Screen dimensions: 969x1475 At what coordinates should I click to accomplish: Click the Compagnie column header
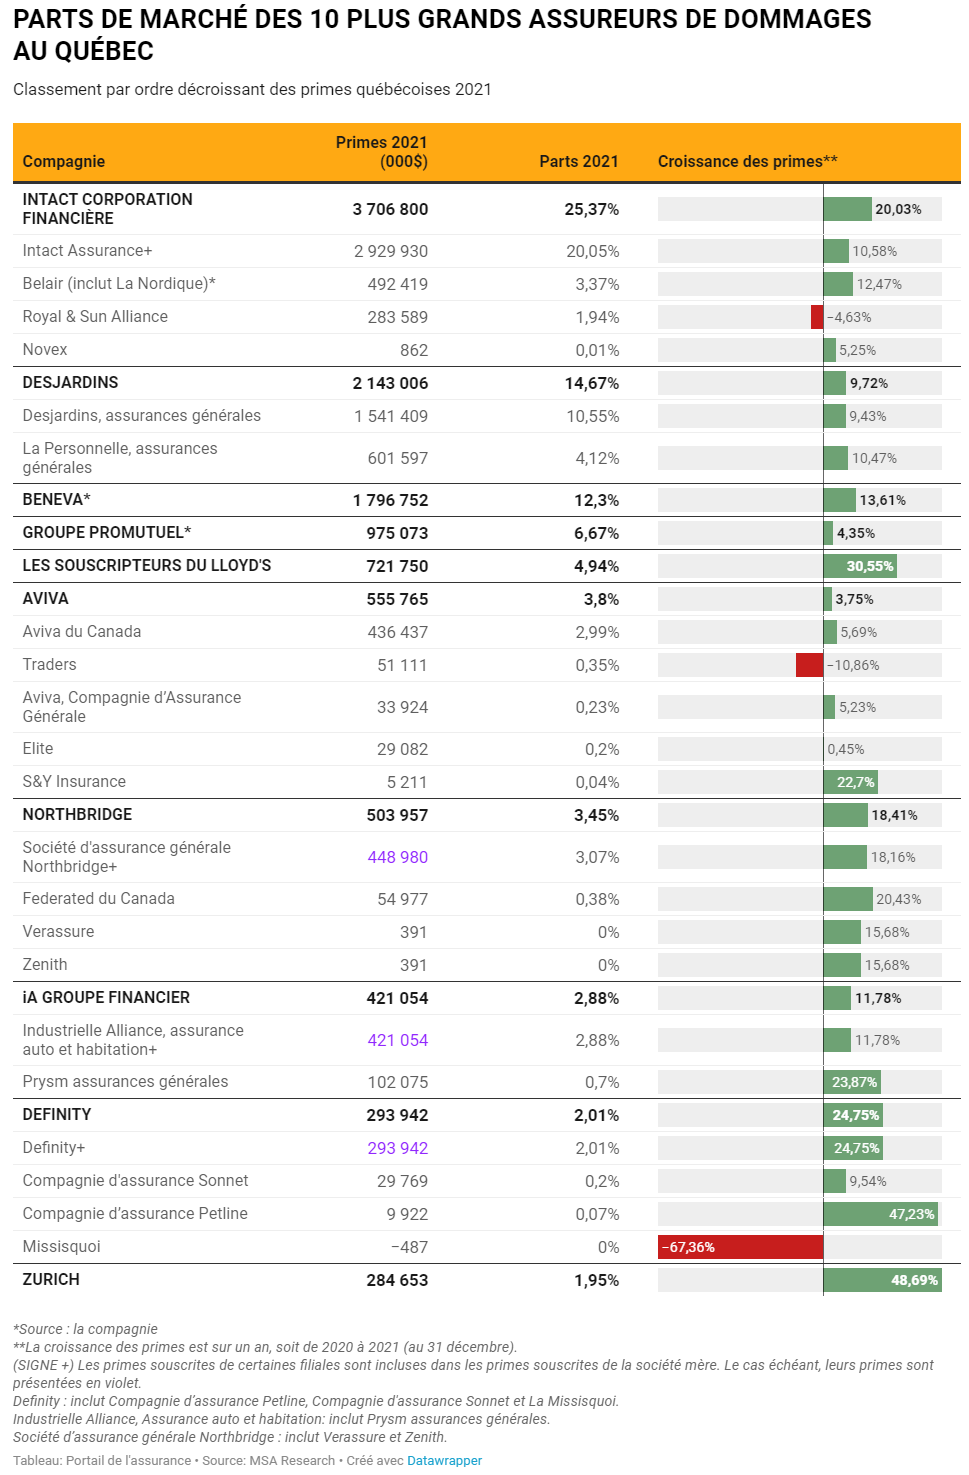pos(64,161)
